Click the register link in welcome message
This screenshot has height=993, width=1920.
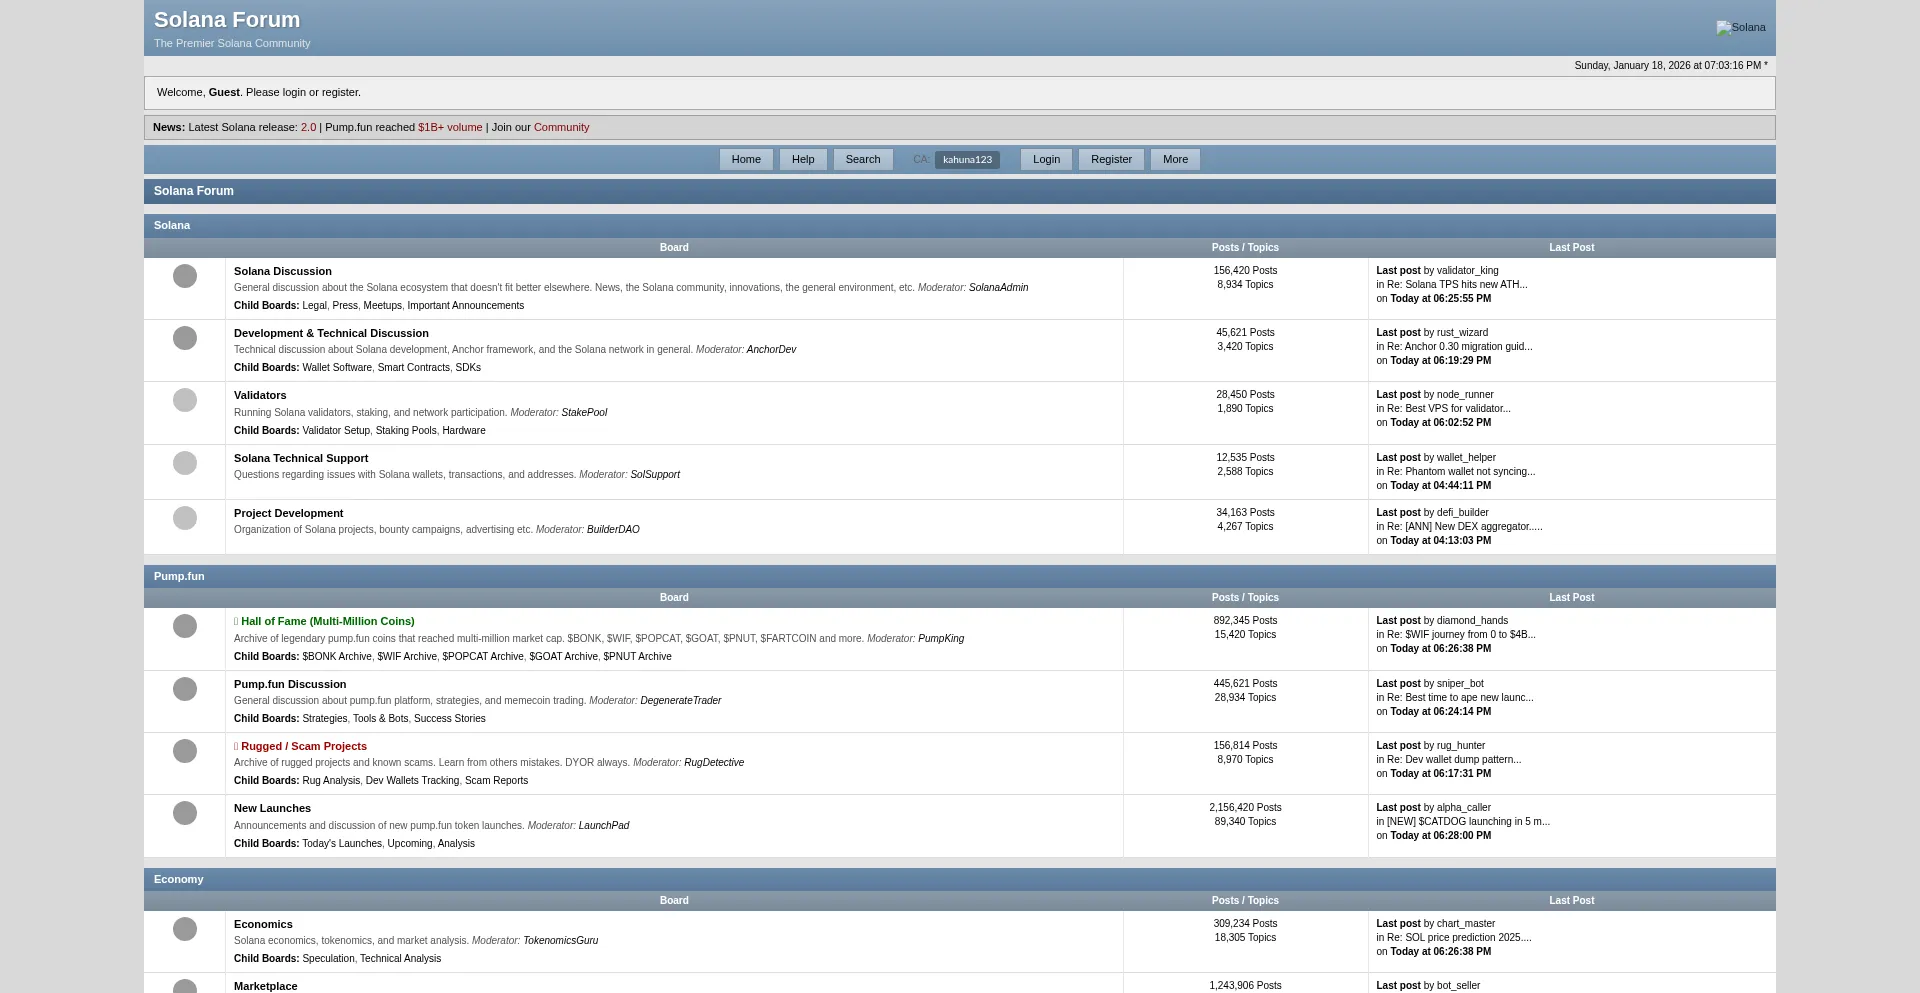[x=340, y=92]
